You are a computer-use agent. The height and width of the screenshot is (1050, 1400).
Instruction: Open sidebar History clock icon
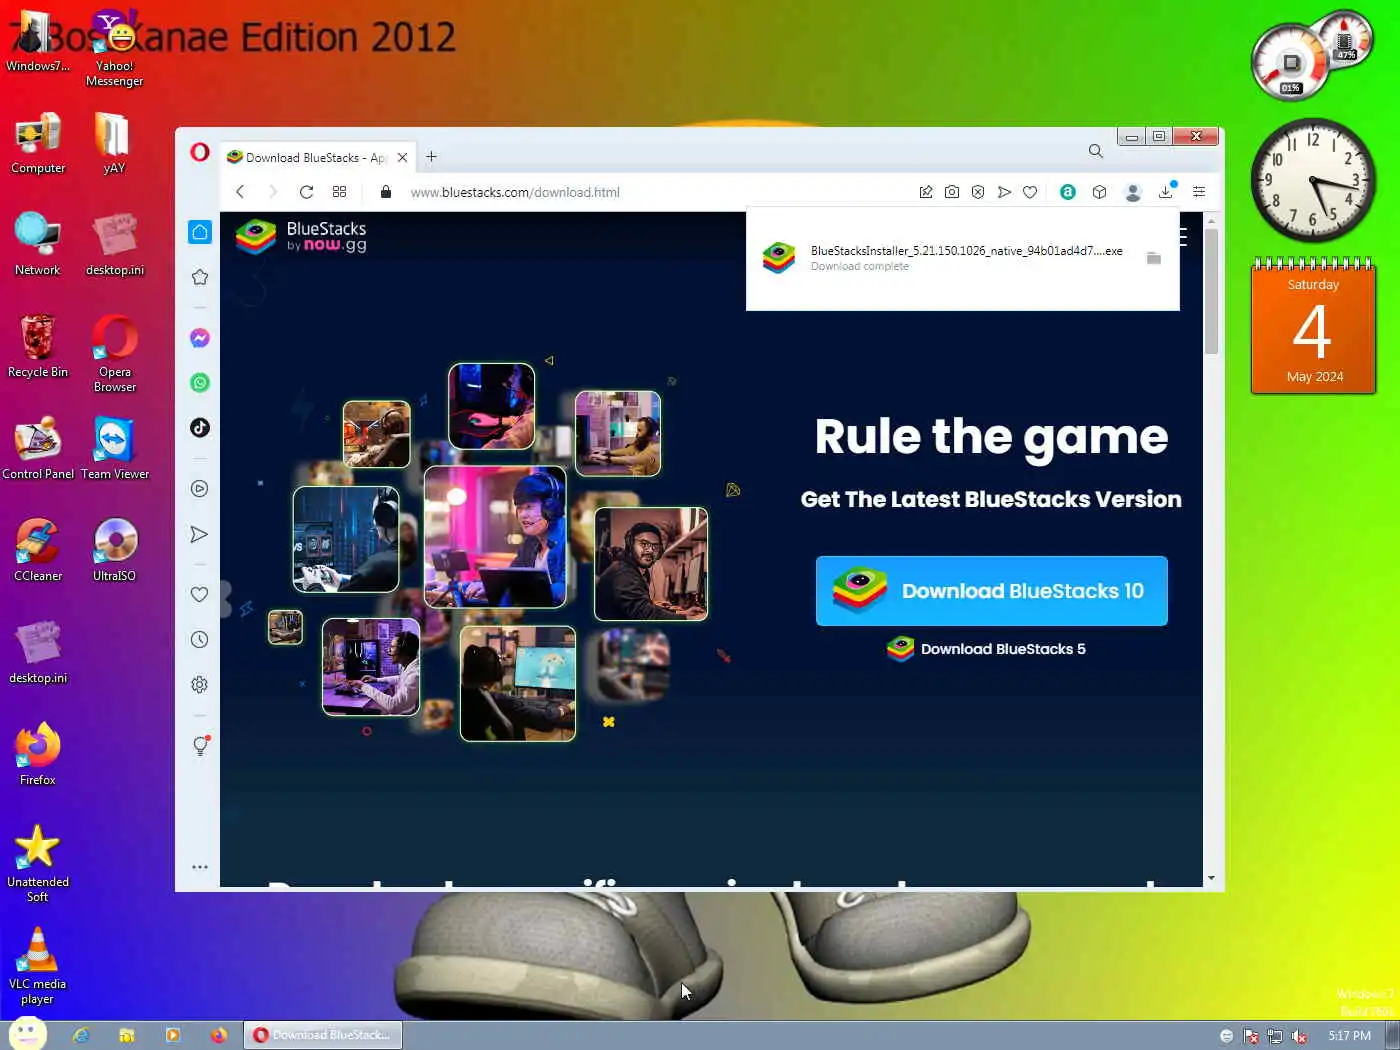click(200, 640)
